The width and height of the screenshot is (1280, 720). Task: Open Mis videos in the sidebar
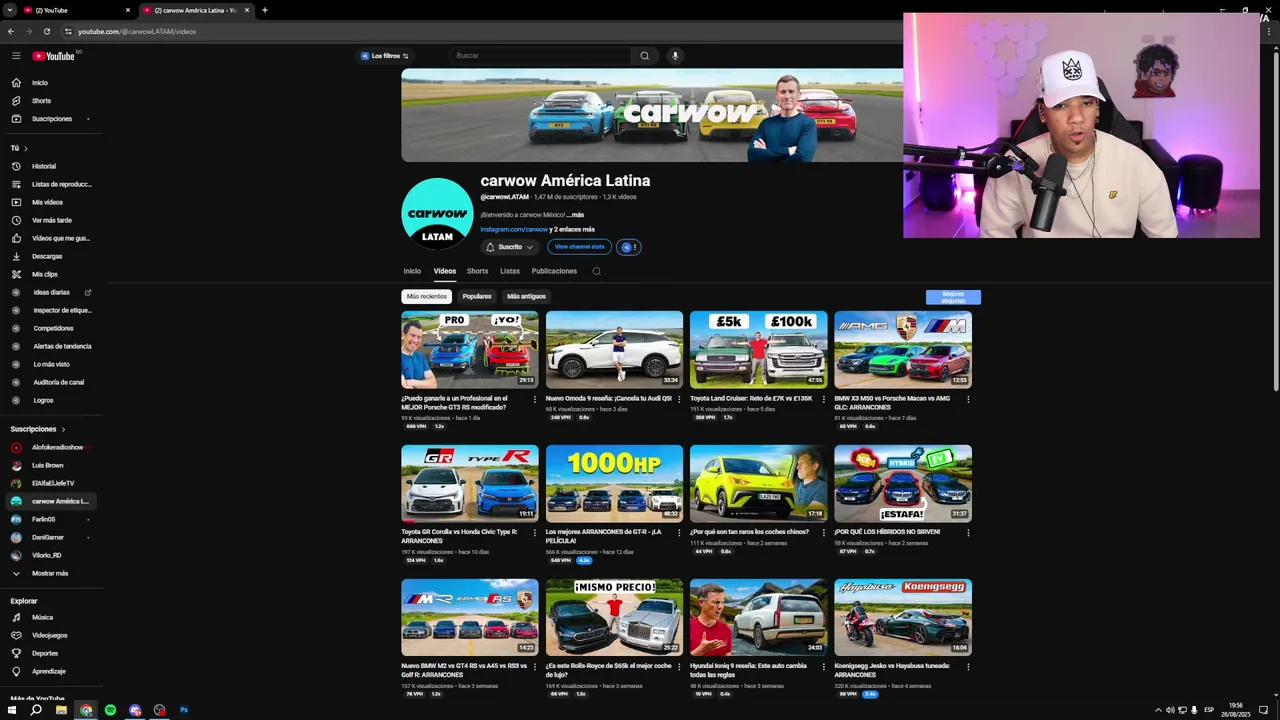tap(47, 202)
